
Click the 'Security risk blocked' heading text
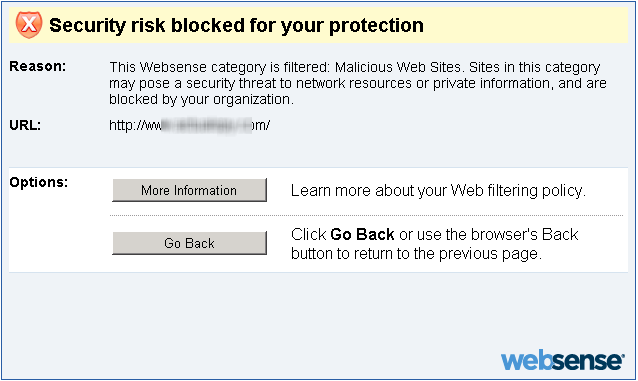point(236,25)
